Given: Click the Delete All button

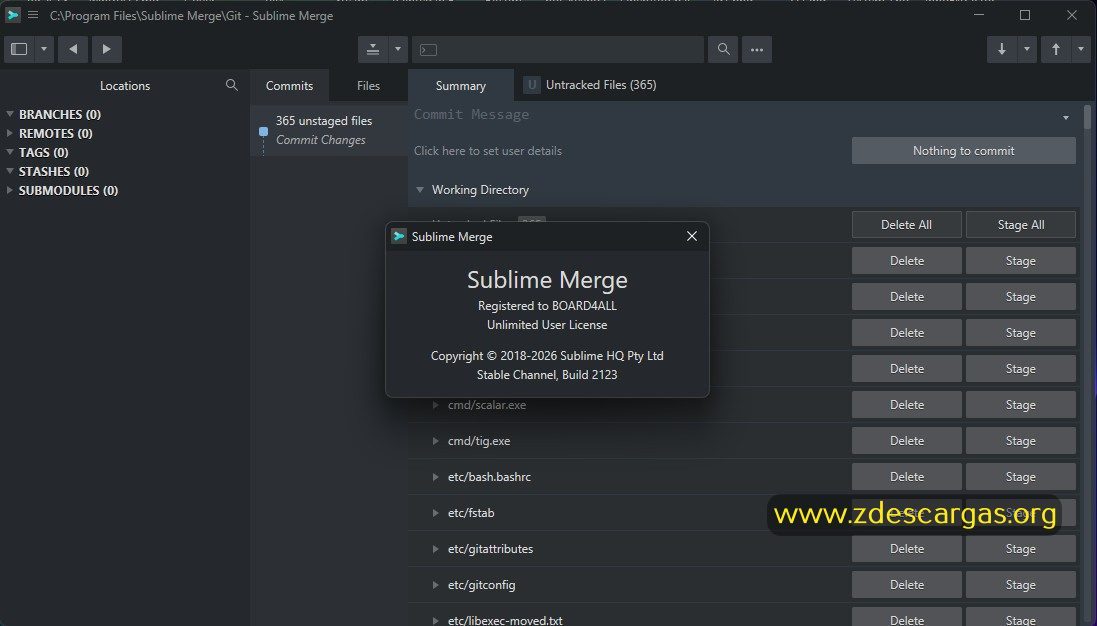Looking at the screenshot, I should (x=906, y=225).
